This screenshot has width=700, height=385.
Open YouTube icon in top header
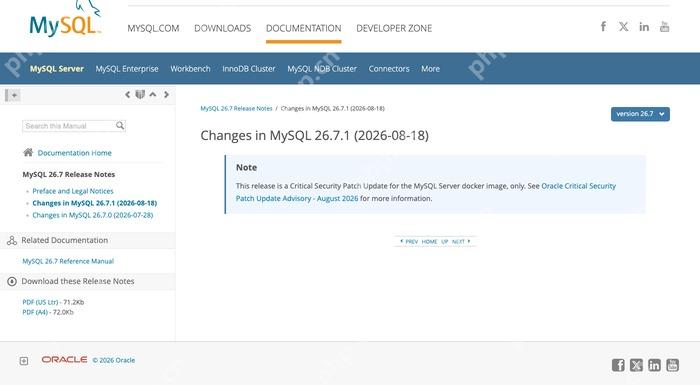click(664, 26)
